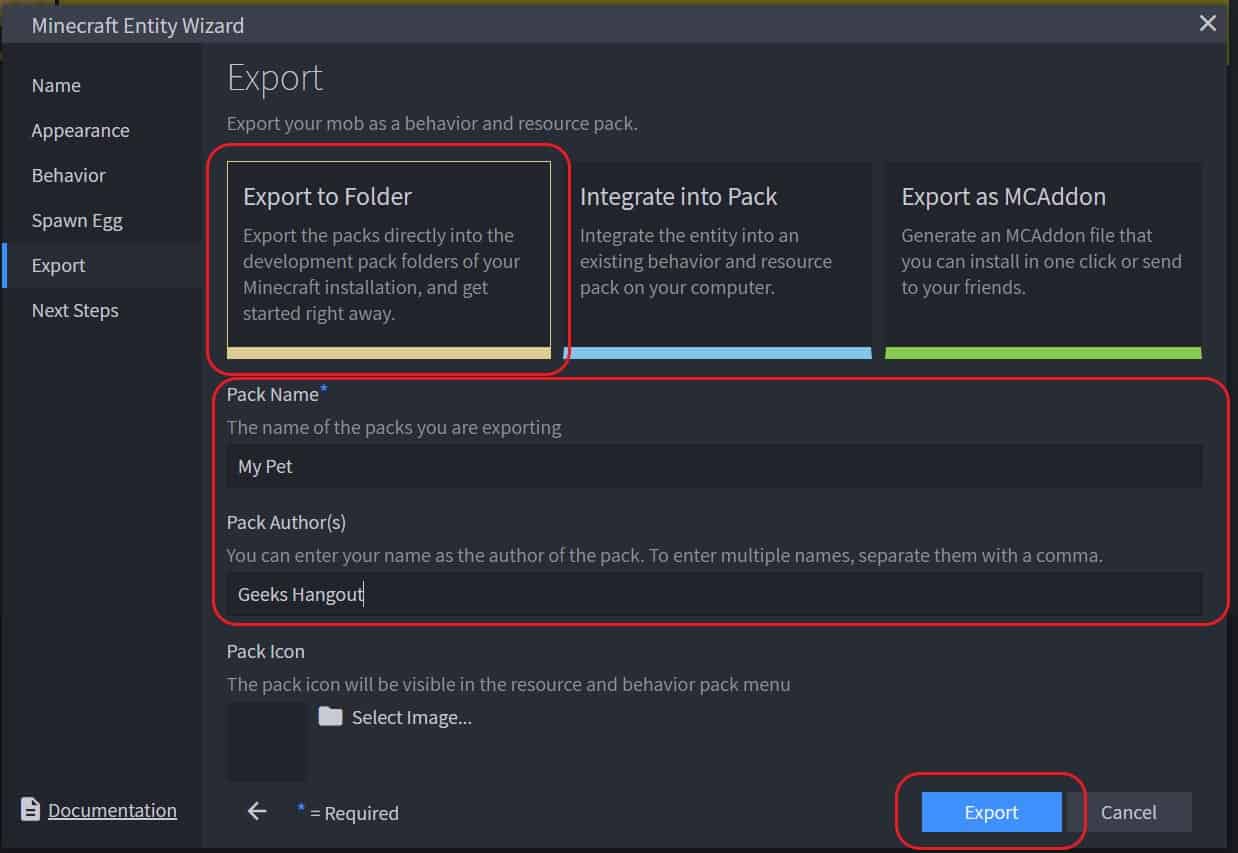
Task: Open the Appearance step in sidebar
Action: point(80,131)
